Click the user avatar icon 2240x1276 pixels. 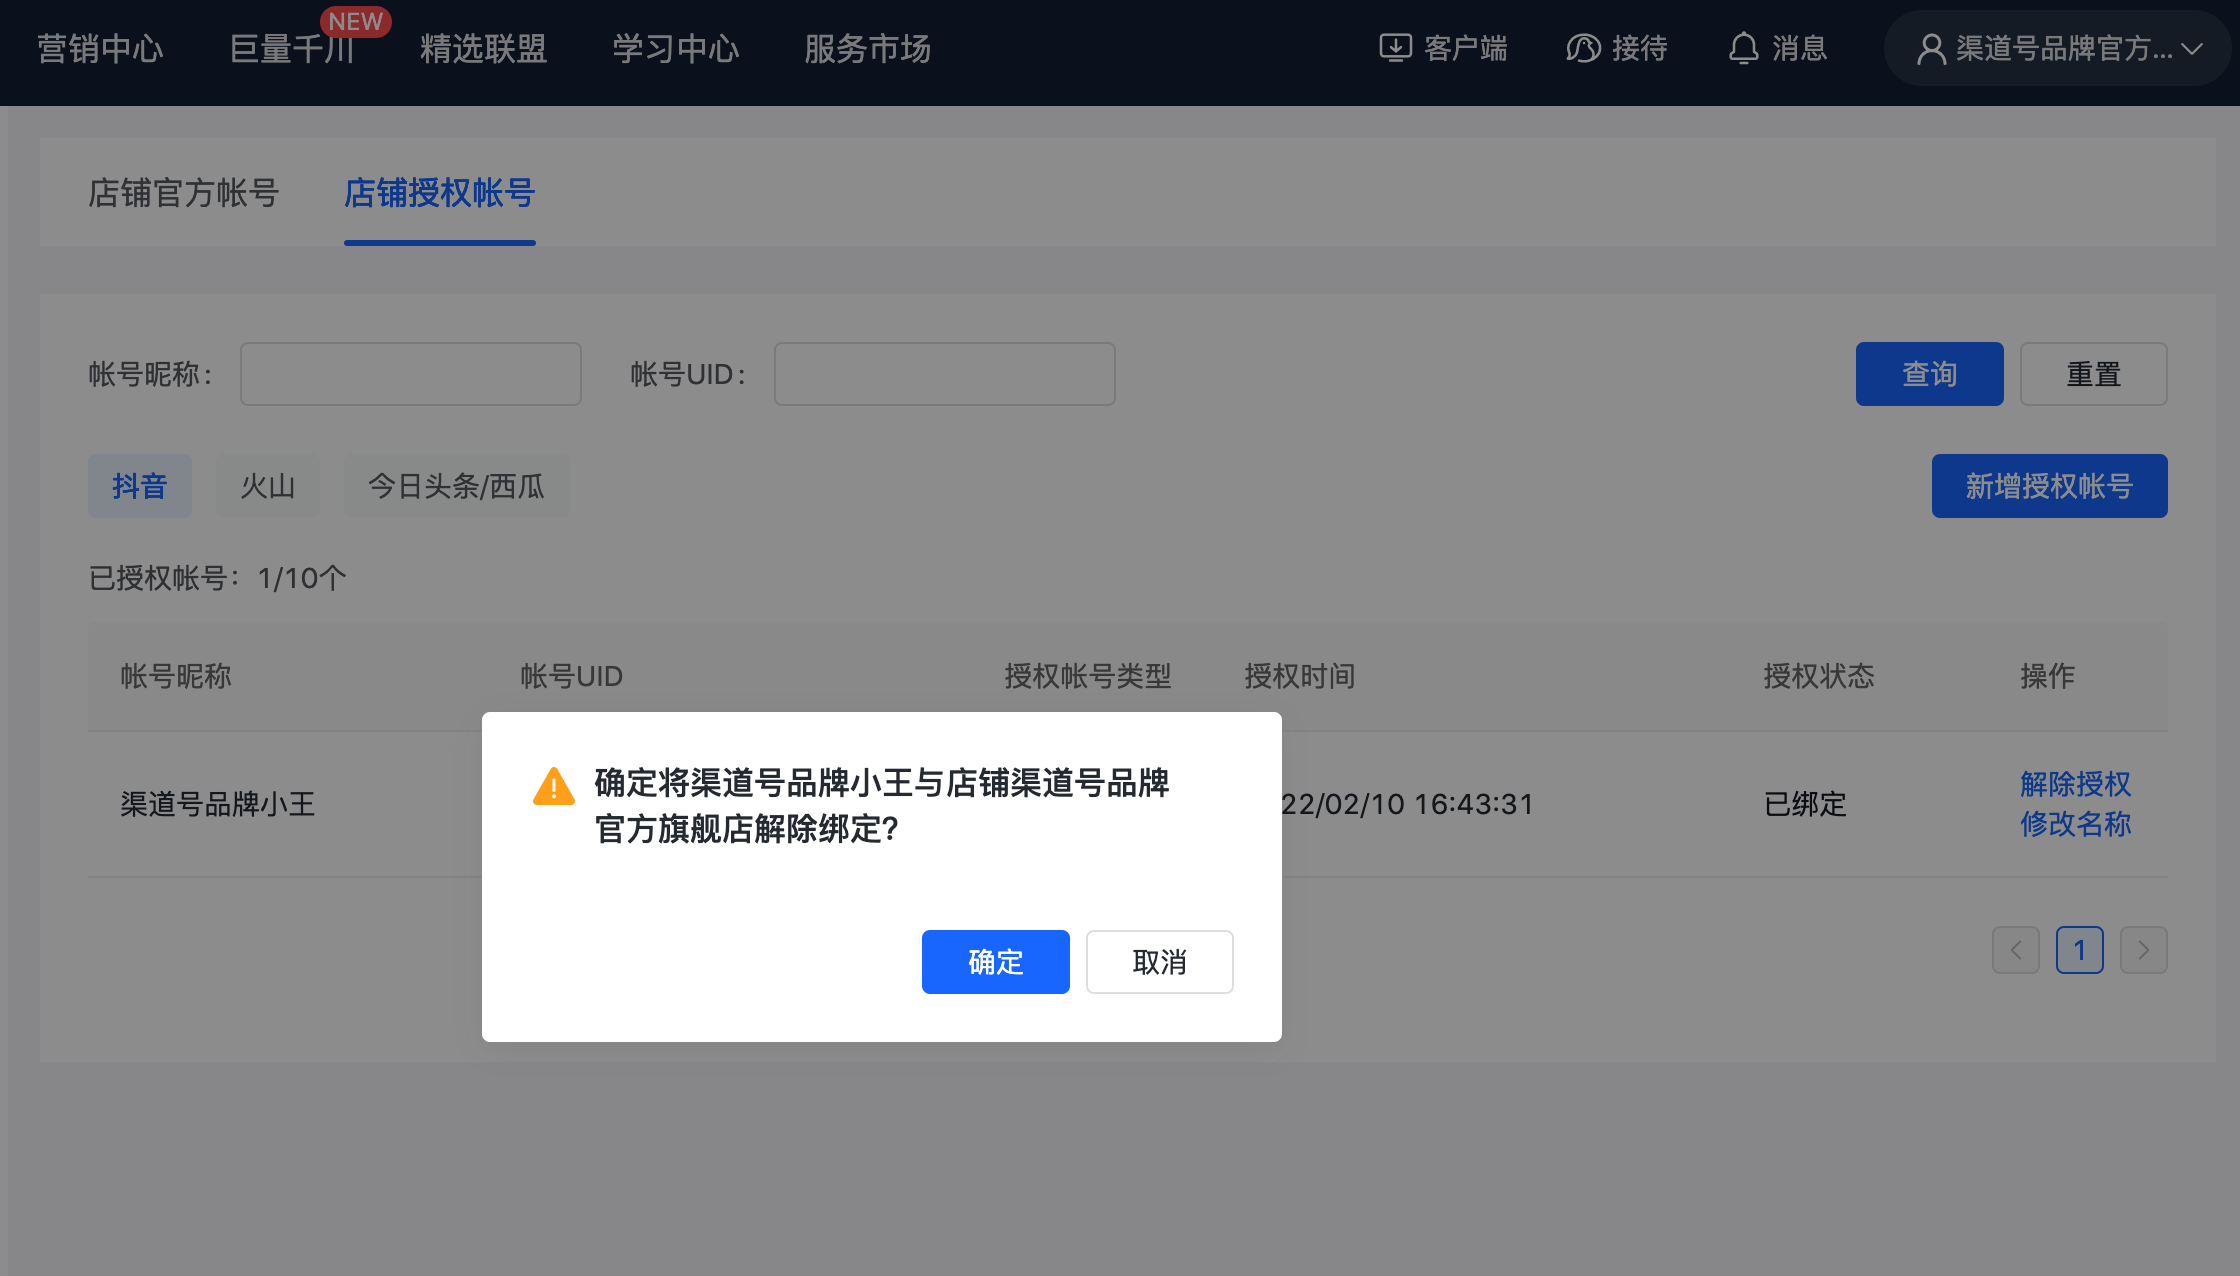click(1930, 48)
